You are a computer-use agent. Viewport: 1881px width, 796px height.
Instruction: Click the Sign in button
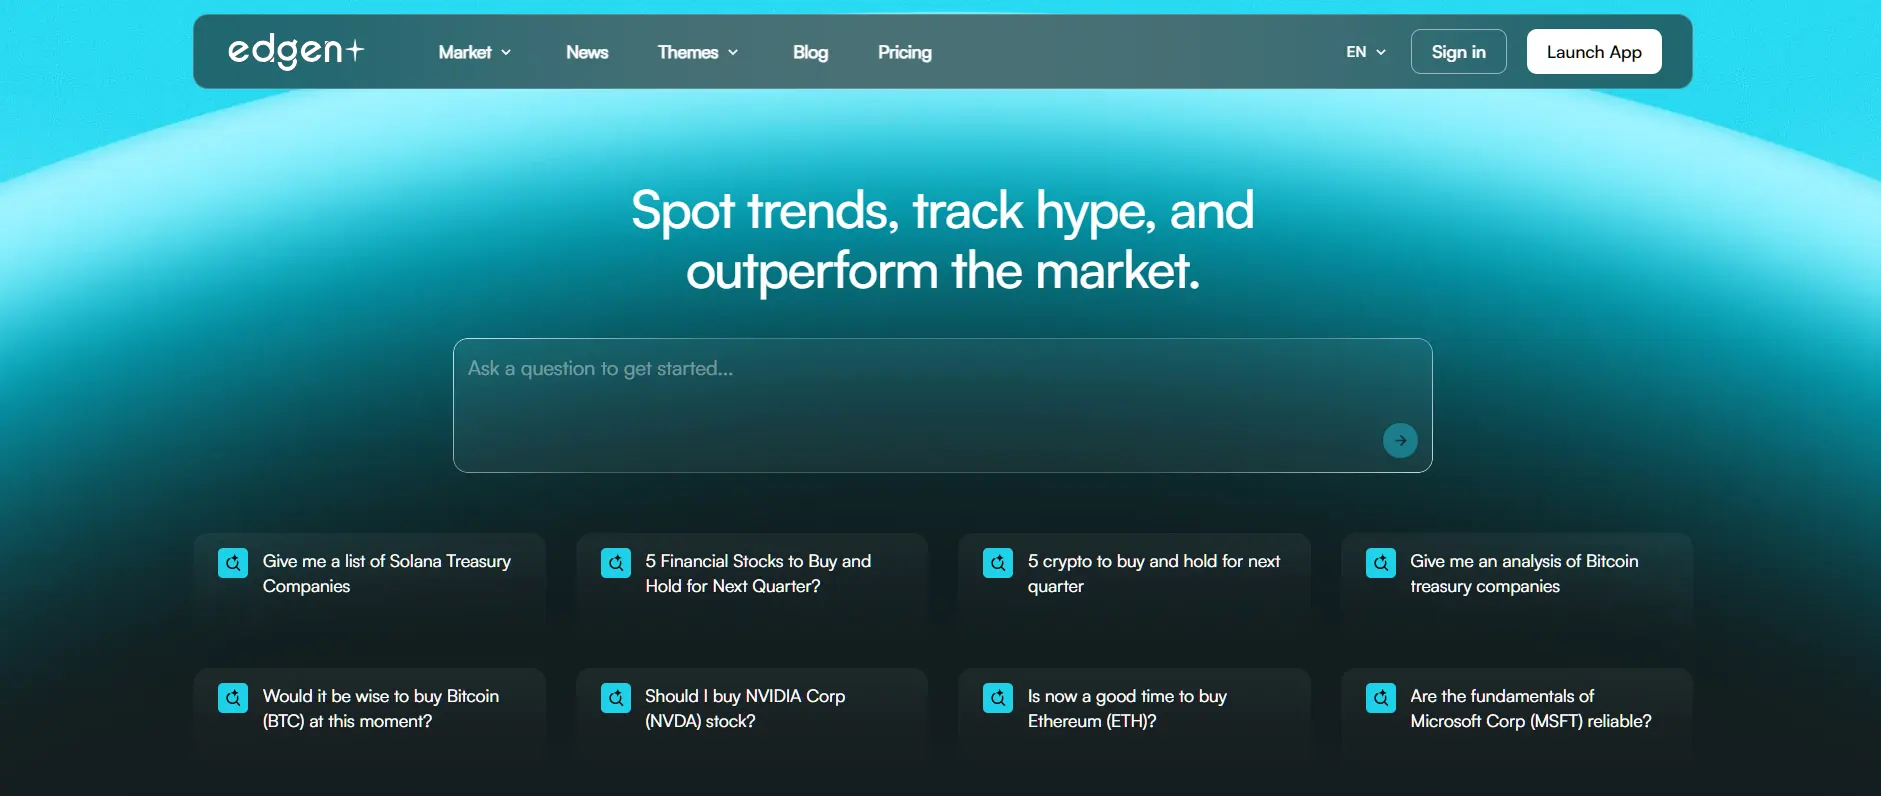pyautogui.click(x=1458, y=52)
